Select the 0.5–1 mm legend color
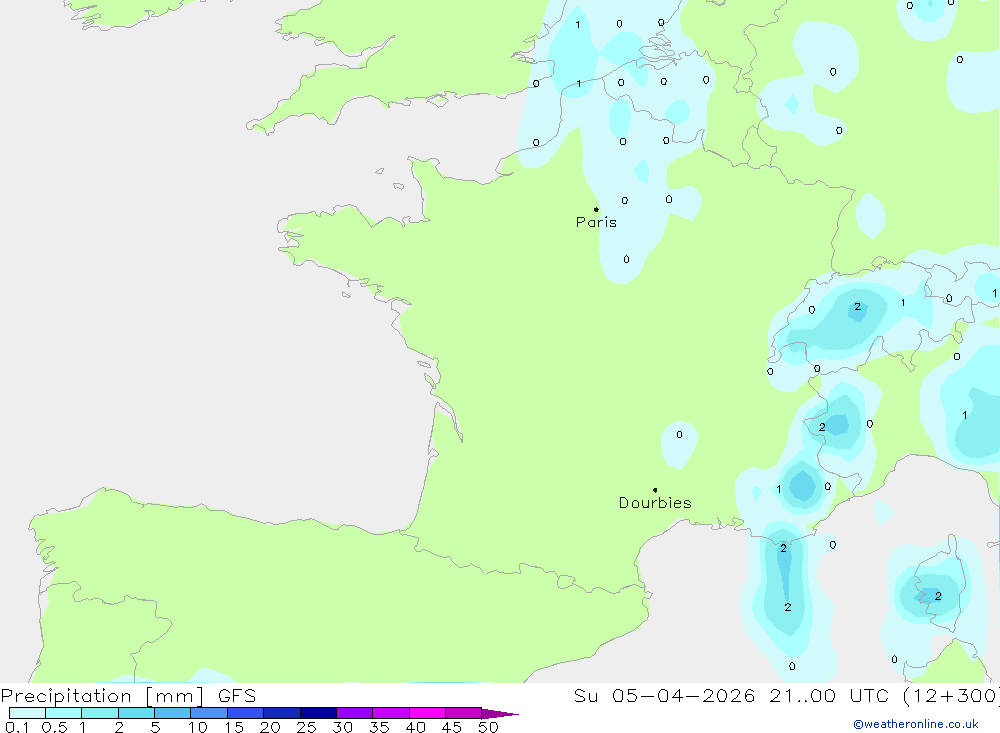Viewport: 1000px width, 733px height. pyautogui.click(x=64, y=713)
